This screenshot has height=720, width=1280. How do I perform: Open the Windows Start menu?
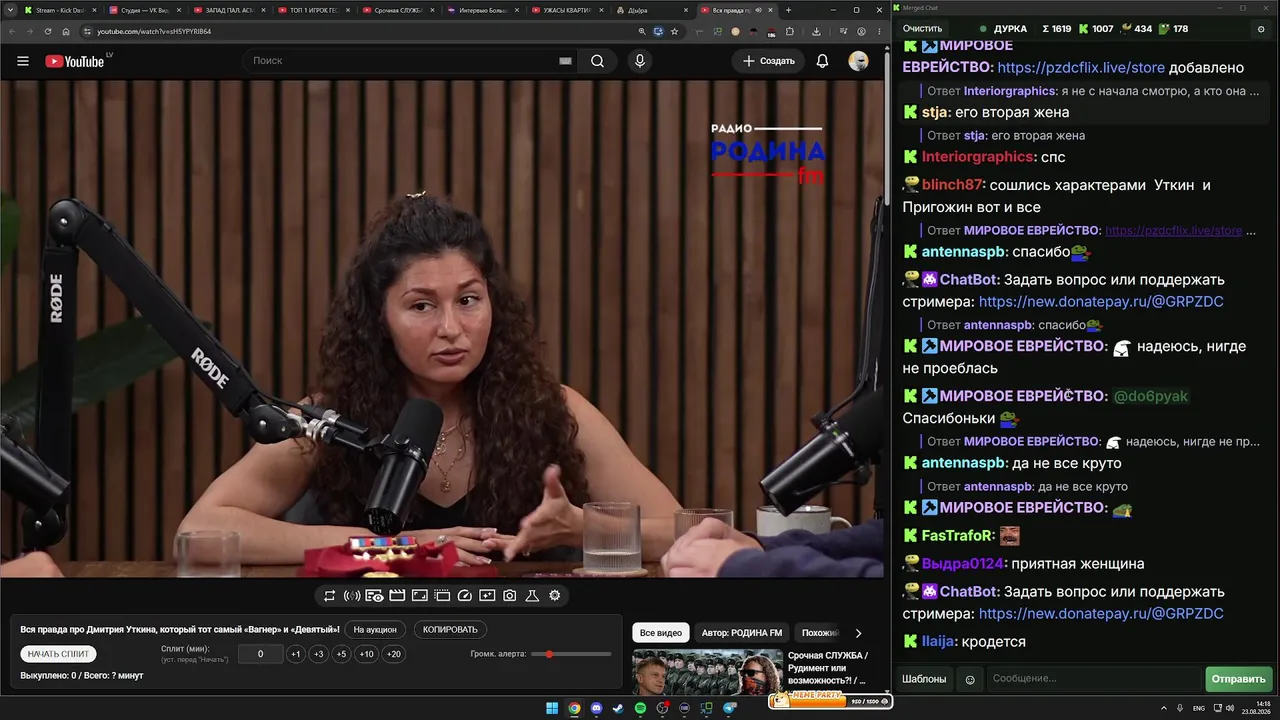[552, 709]
